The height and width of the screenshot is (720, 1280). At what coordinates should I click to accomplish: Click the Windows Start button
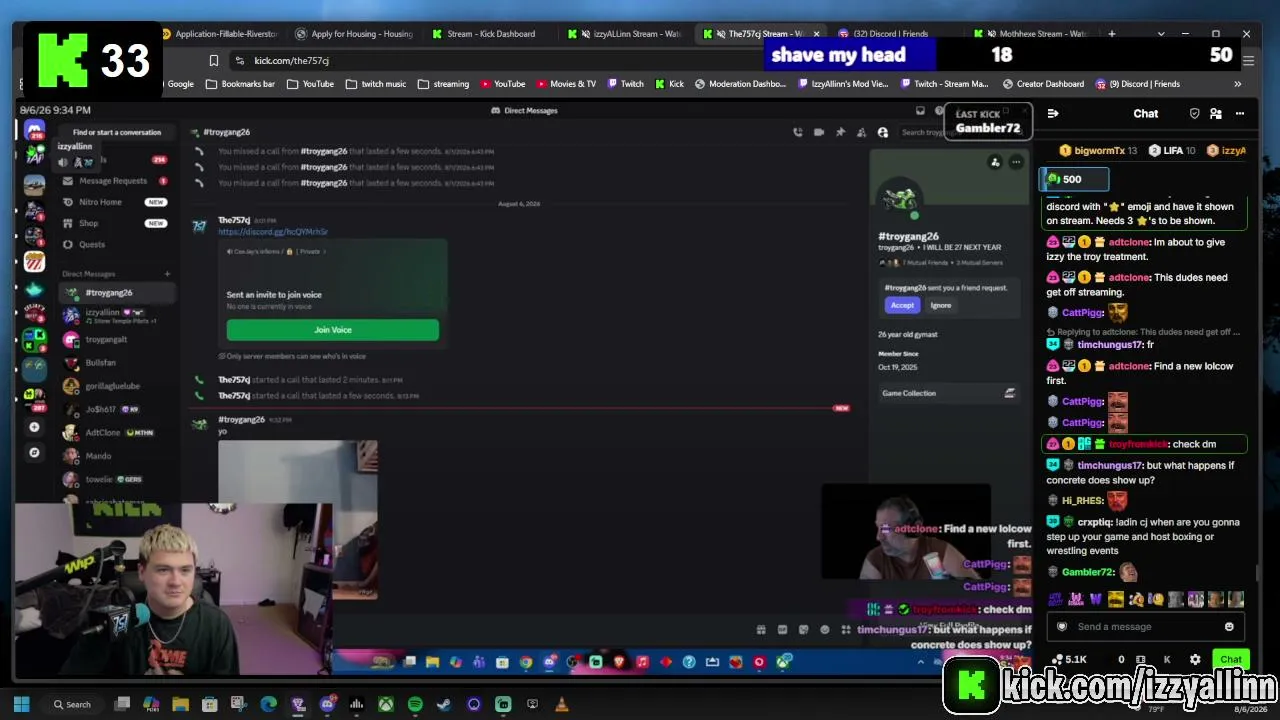tap(21, 705)
